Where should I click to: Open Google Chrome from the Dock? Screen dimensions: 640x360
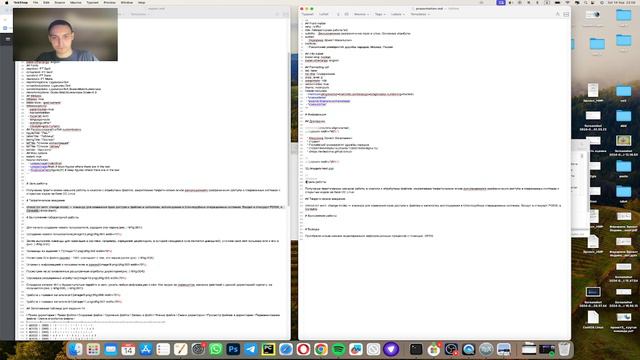click(x=321, y=349)
